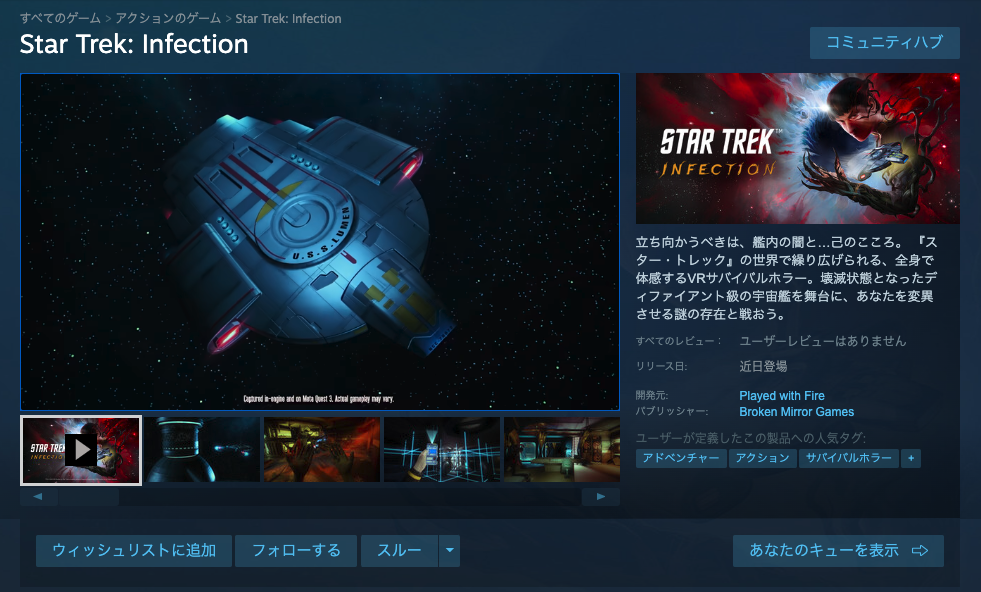This screenshot has height=592, width=981.
Task: Select the dark console screenshot thumbnail
Action: pyautogui.click(x=201, y=450)
